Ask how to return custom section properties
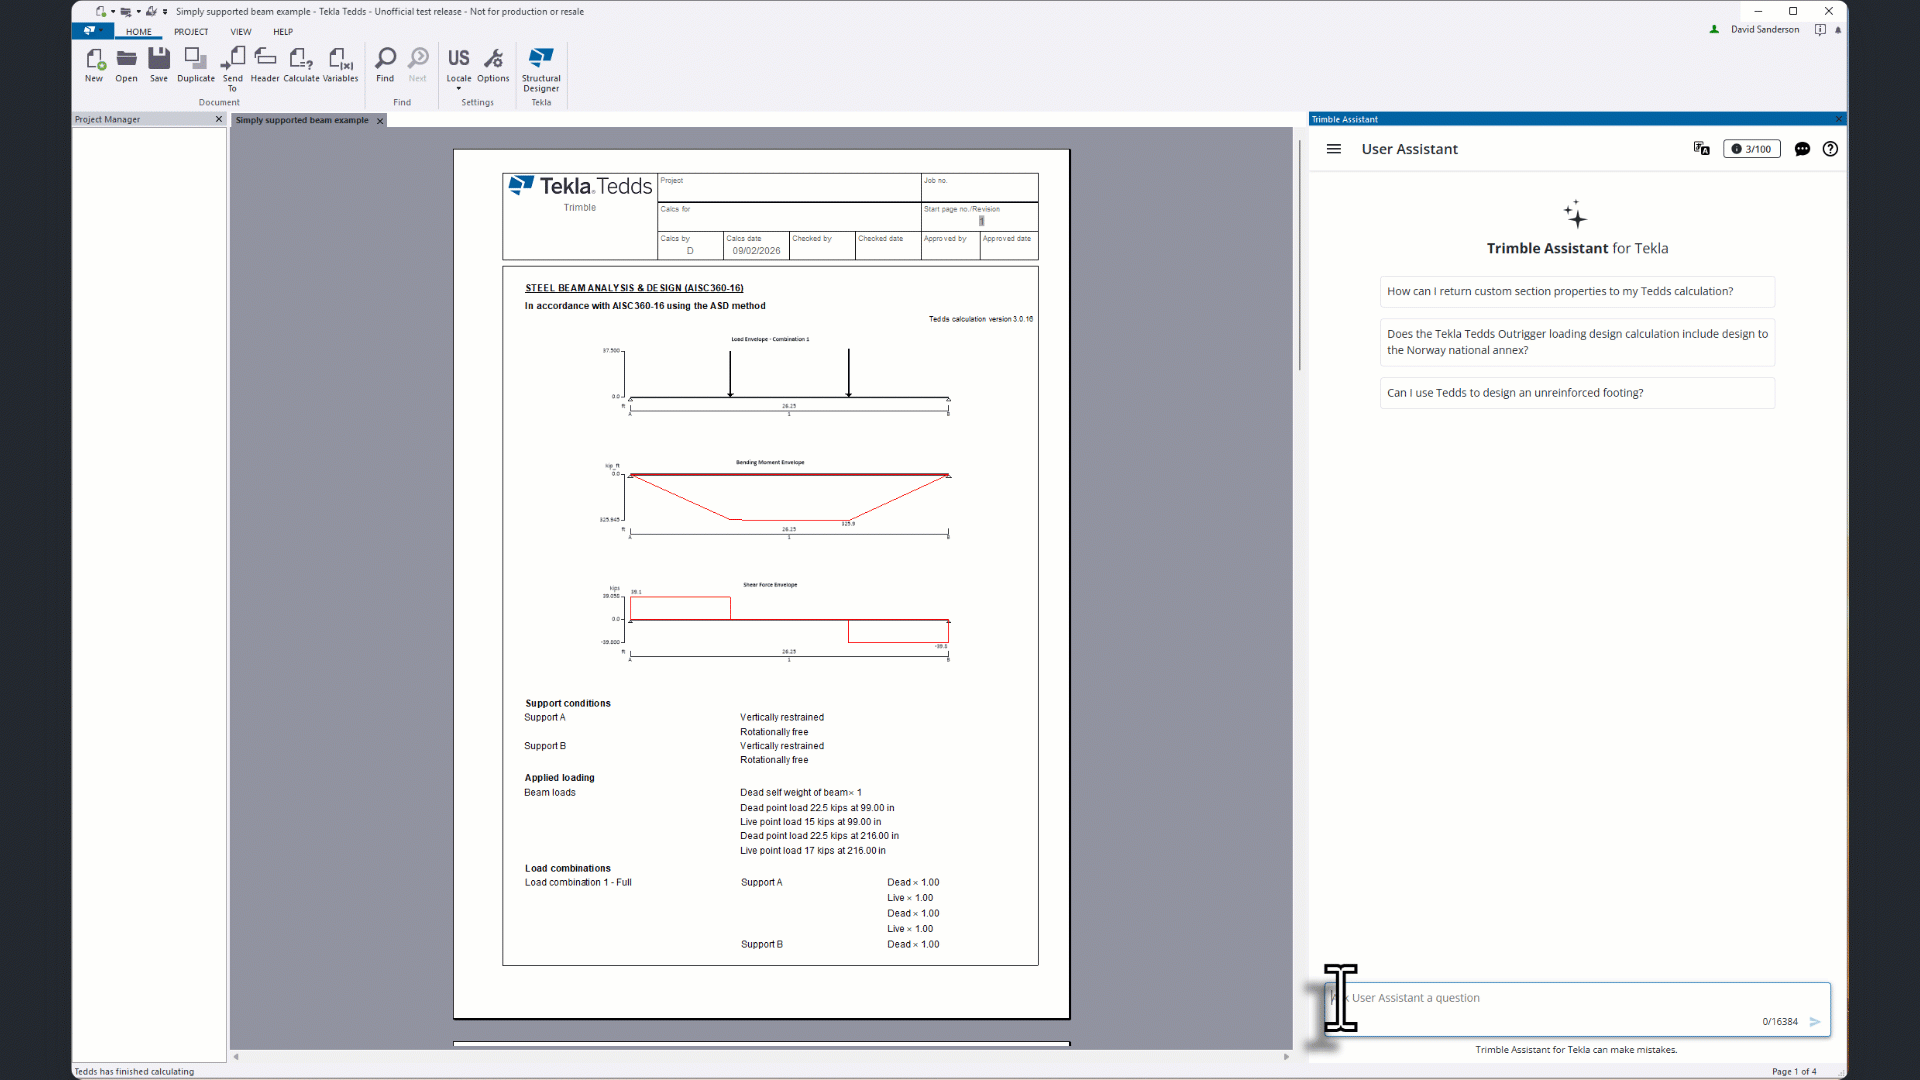This screenshot has width=1920, height=1080. pos(1577,292)
